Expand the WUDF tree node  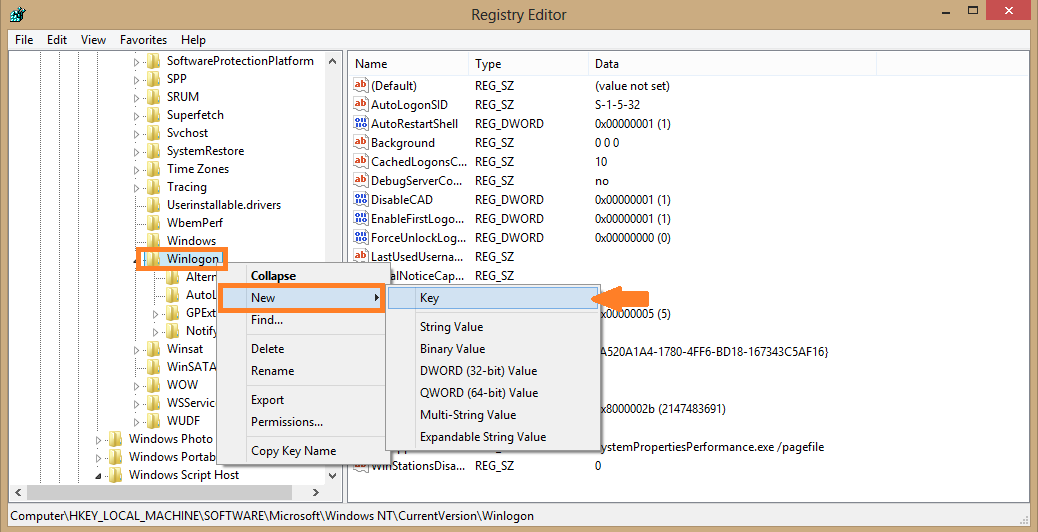(x=137, y=421)
